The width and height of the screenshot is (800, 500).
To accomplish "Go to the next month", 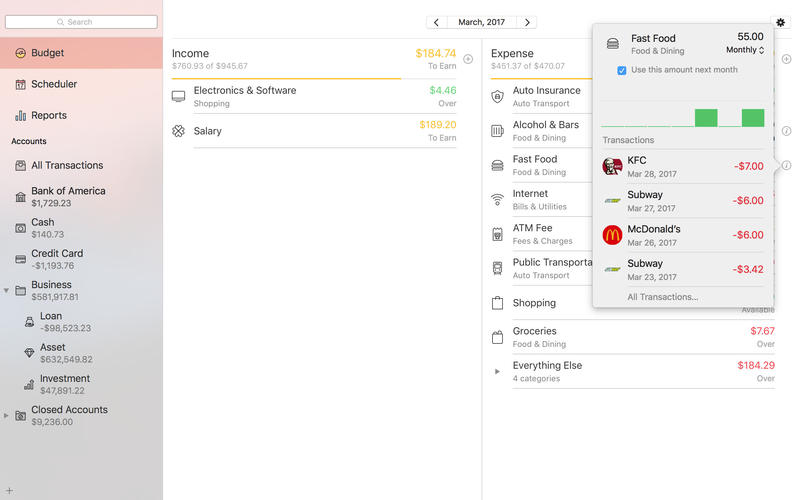I will coord(527,22).
